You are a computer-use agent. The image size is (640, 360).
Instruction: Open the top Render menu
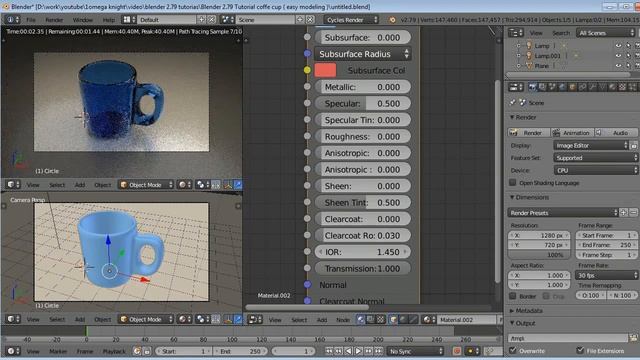pyautogui.click(x=54, y=20)
